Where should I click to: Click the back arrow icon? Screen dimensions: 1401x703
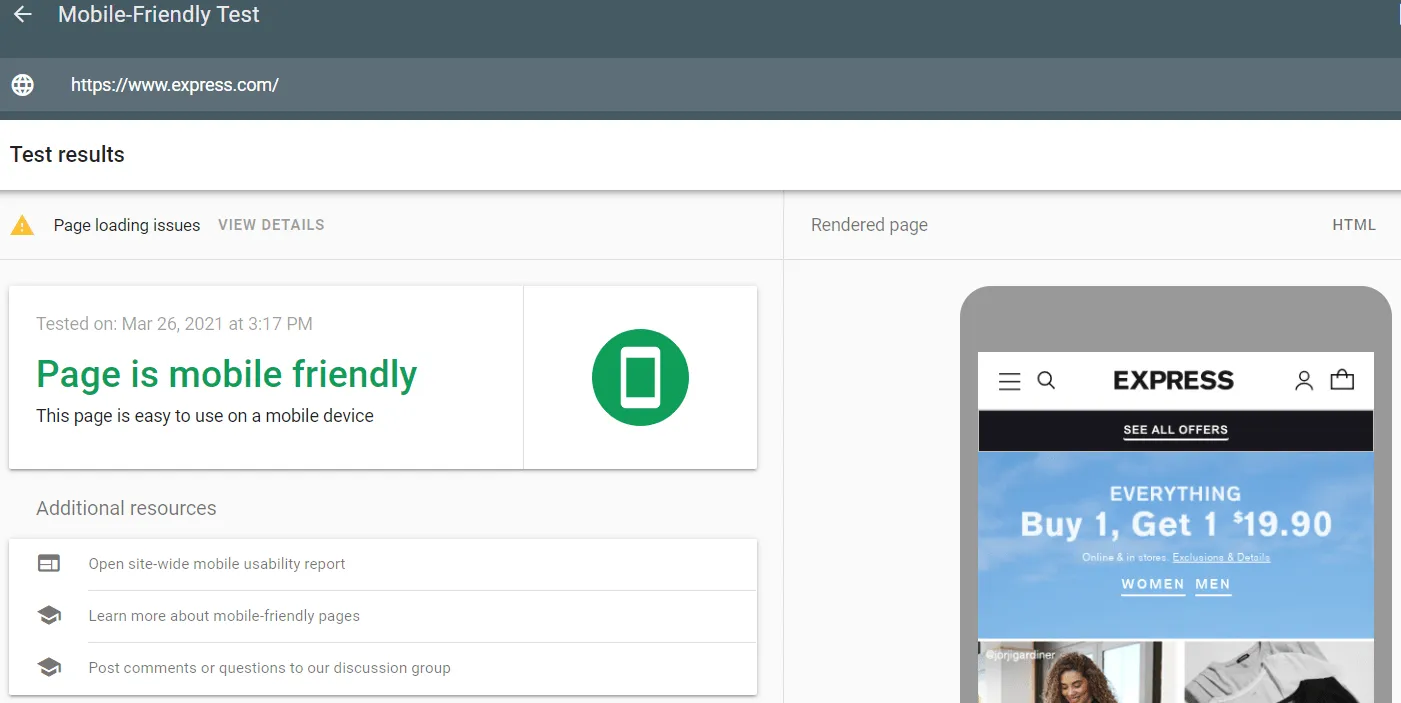click(x=22, y=15)
